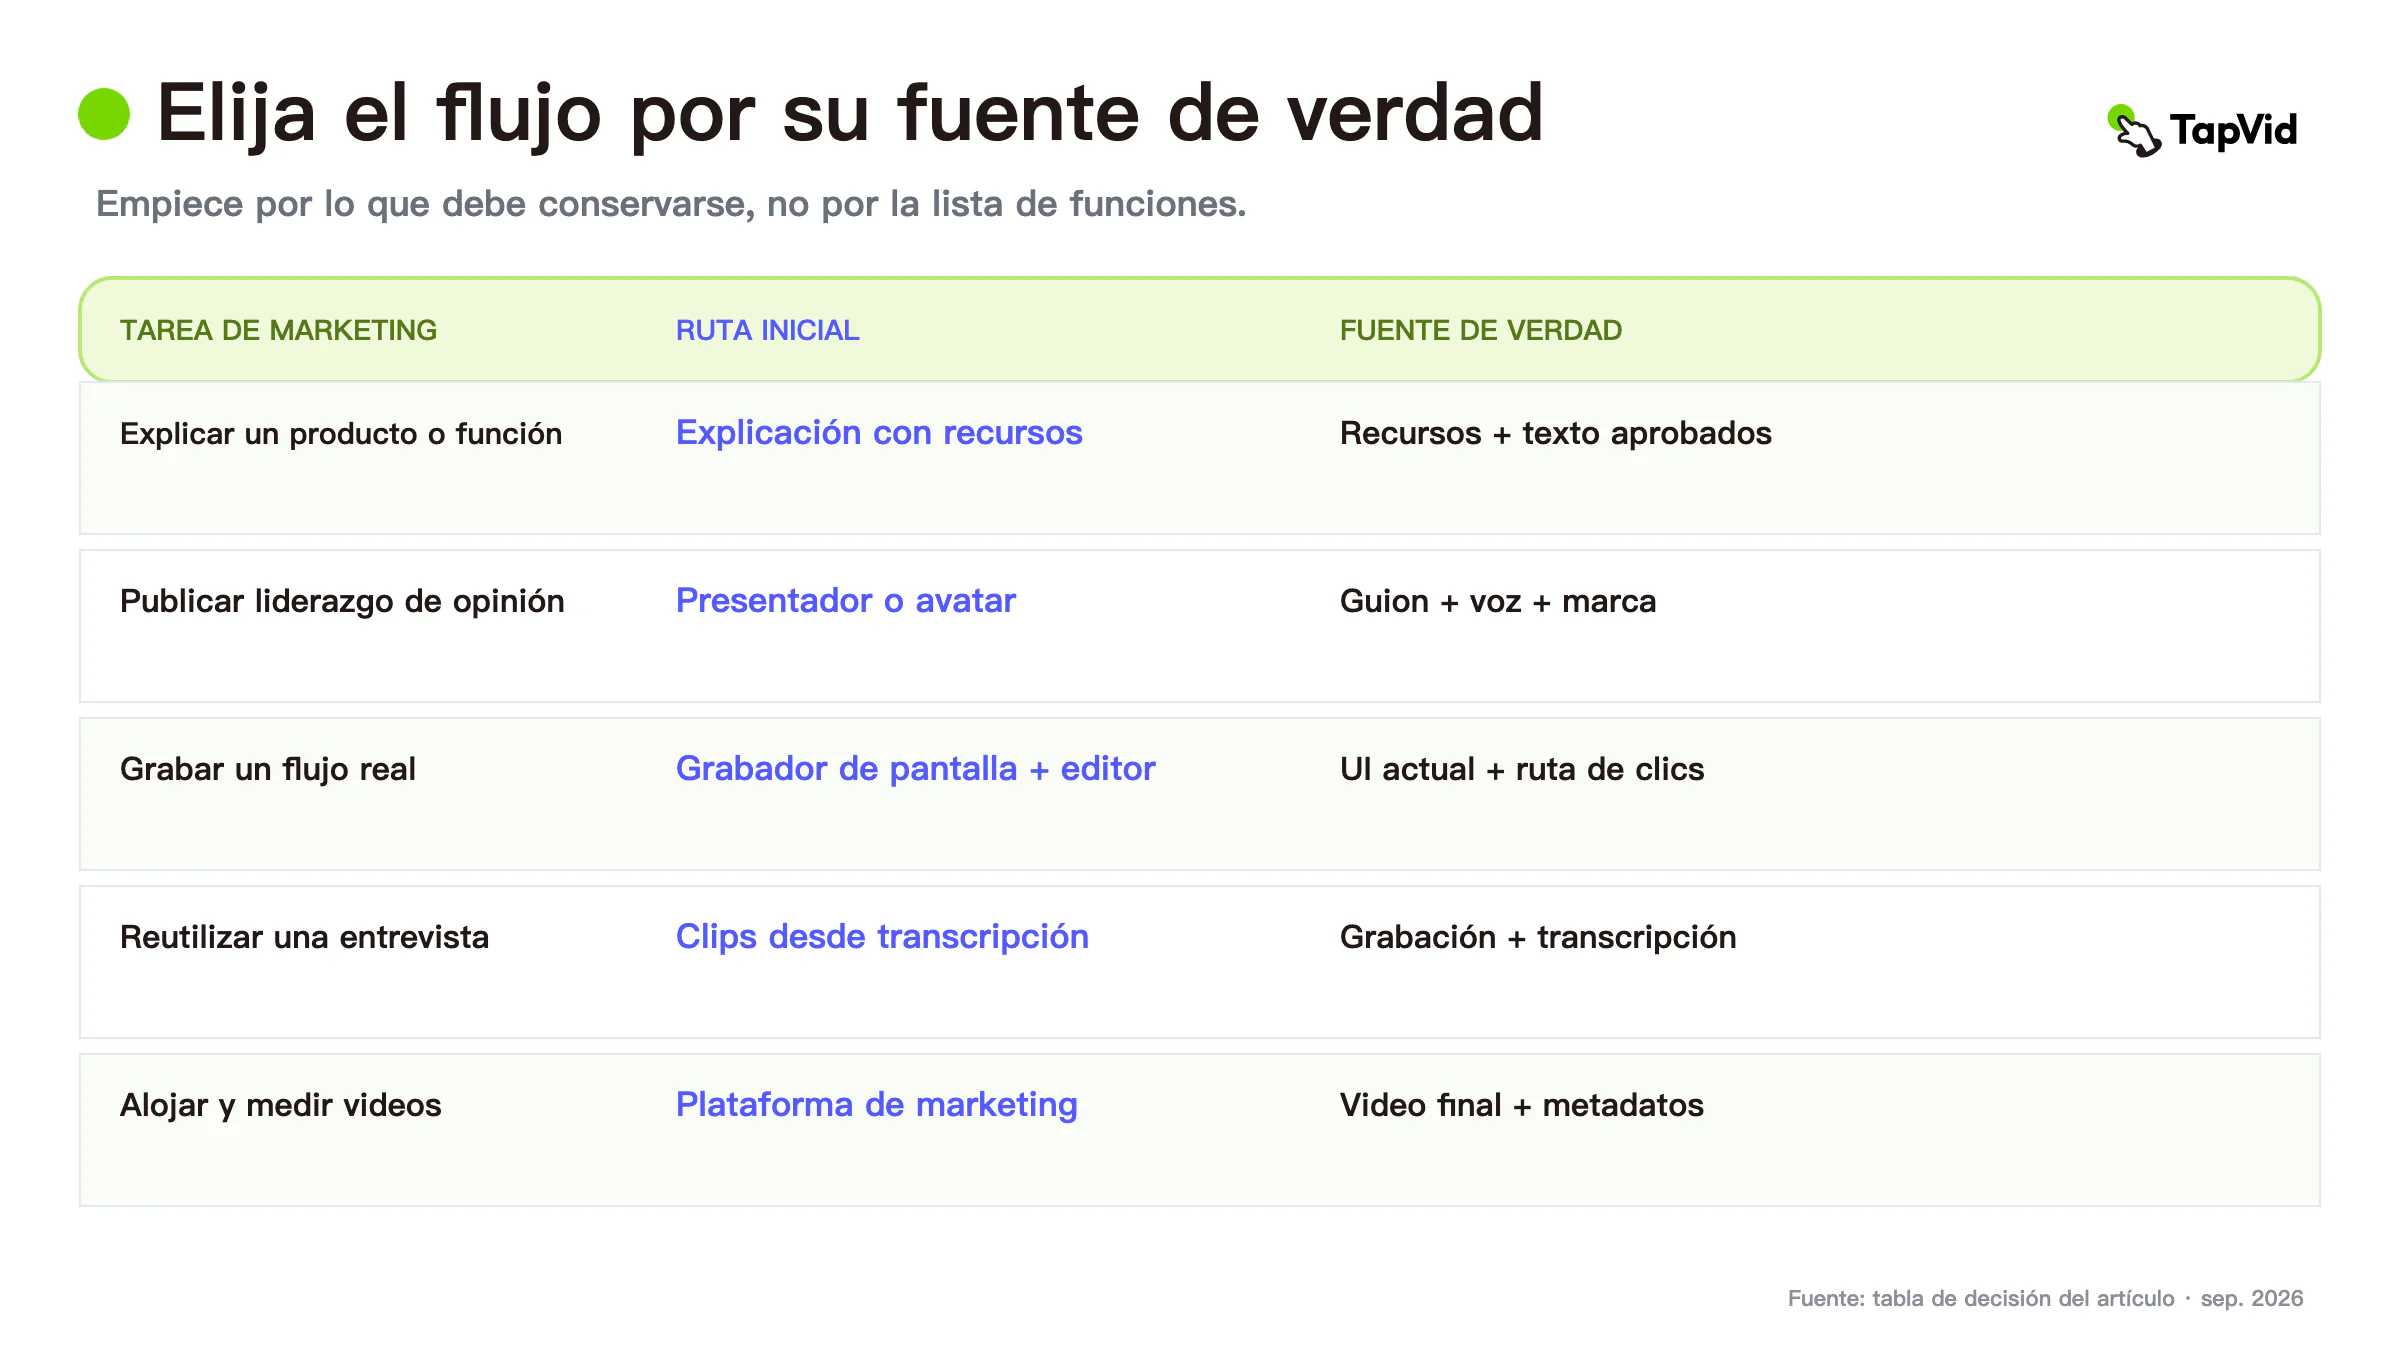Click the green bullet beside the title
Screen dimensions: 2400x1350
[x=104, y=114]
